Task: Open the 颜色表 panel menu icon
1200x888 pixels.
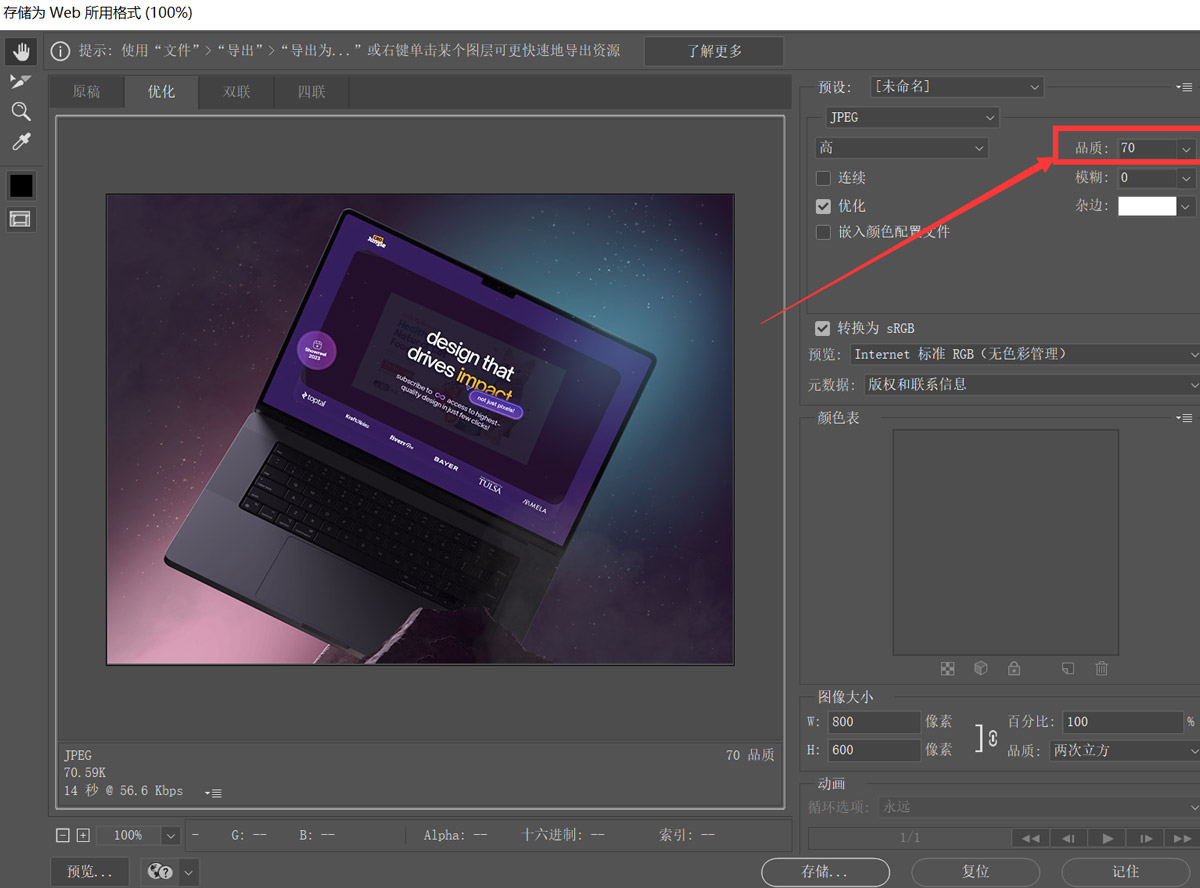Action: click(x=1185, y=418)
